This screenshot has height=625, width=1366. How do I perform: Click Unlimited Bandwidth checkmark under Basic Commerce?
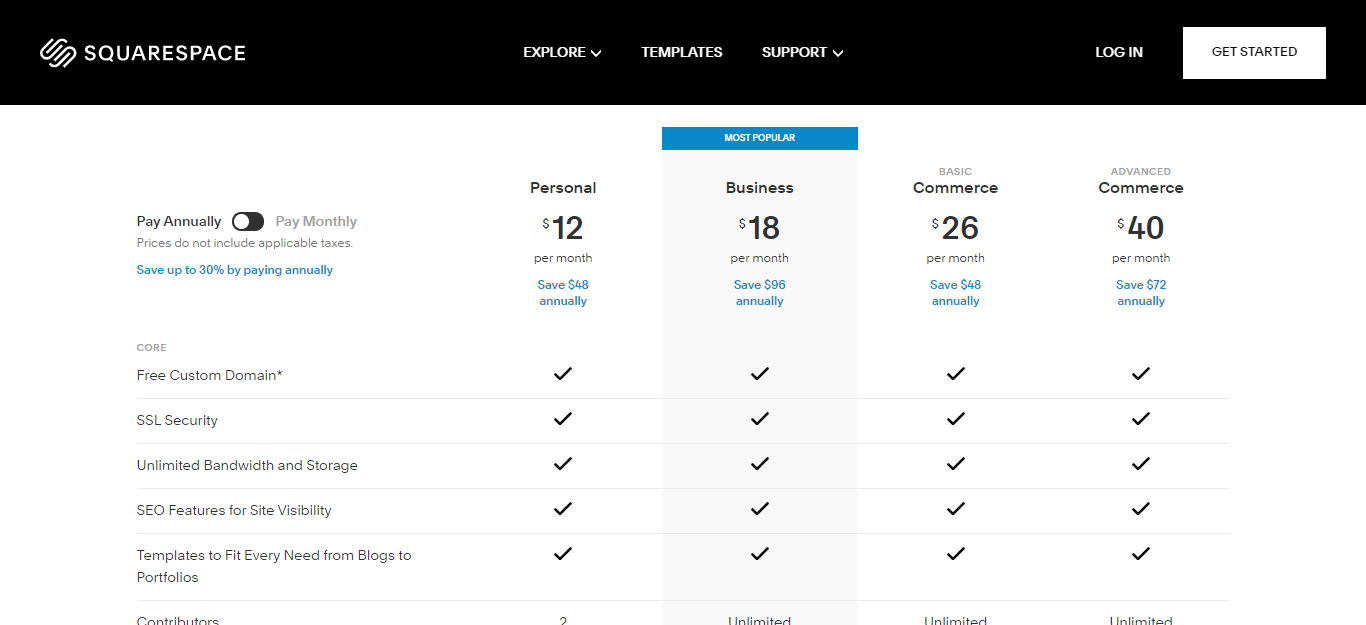(x=956, y=464)
